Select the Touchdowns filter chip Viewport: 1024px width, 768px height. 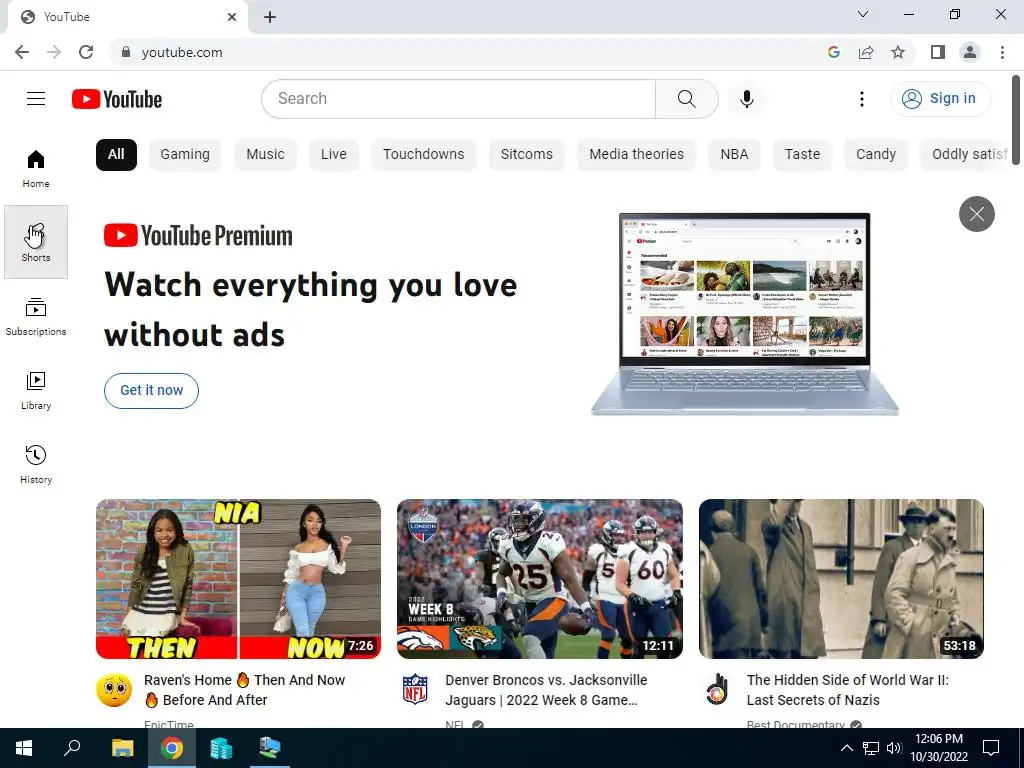point(423,154)
